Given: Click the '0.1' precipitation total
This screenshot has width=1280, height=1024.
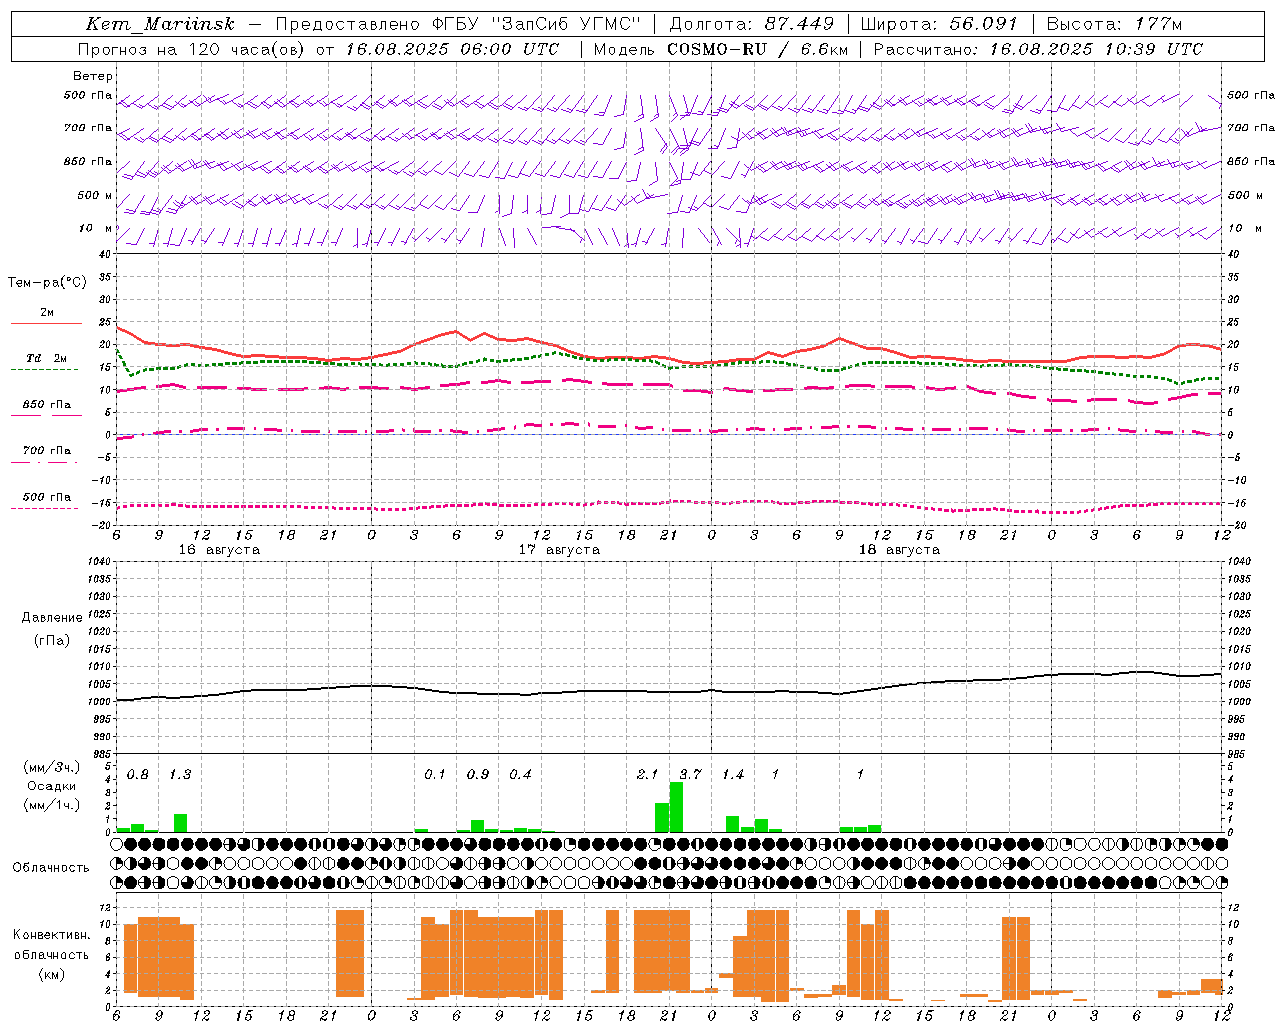Looking at the screenshot, I should 435,775.
